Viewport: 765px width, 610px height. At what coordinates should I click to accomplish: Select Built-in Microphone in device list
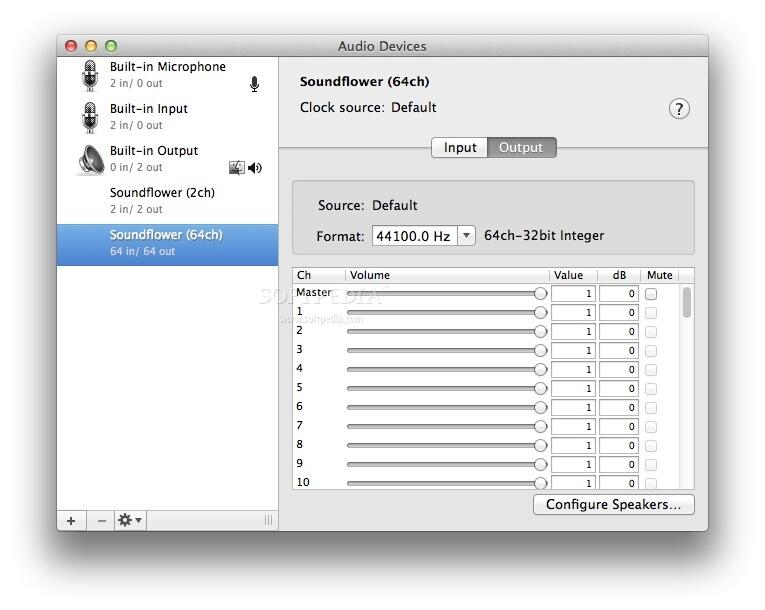click(167, 75)
